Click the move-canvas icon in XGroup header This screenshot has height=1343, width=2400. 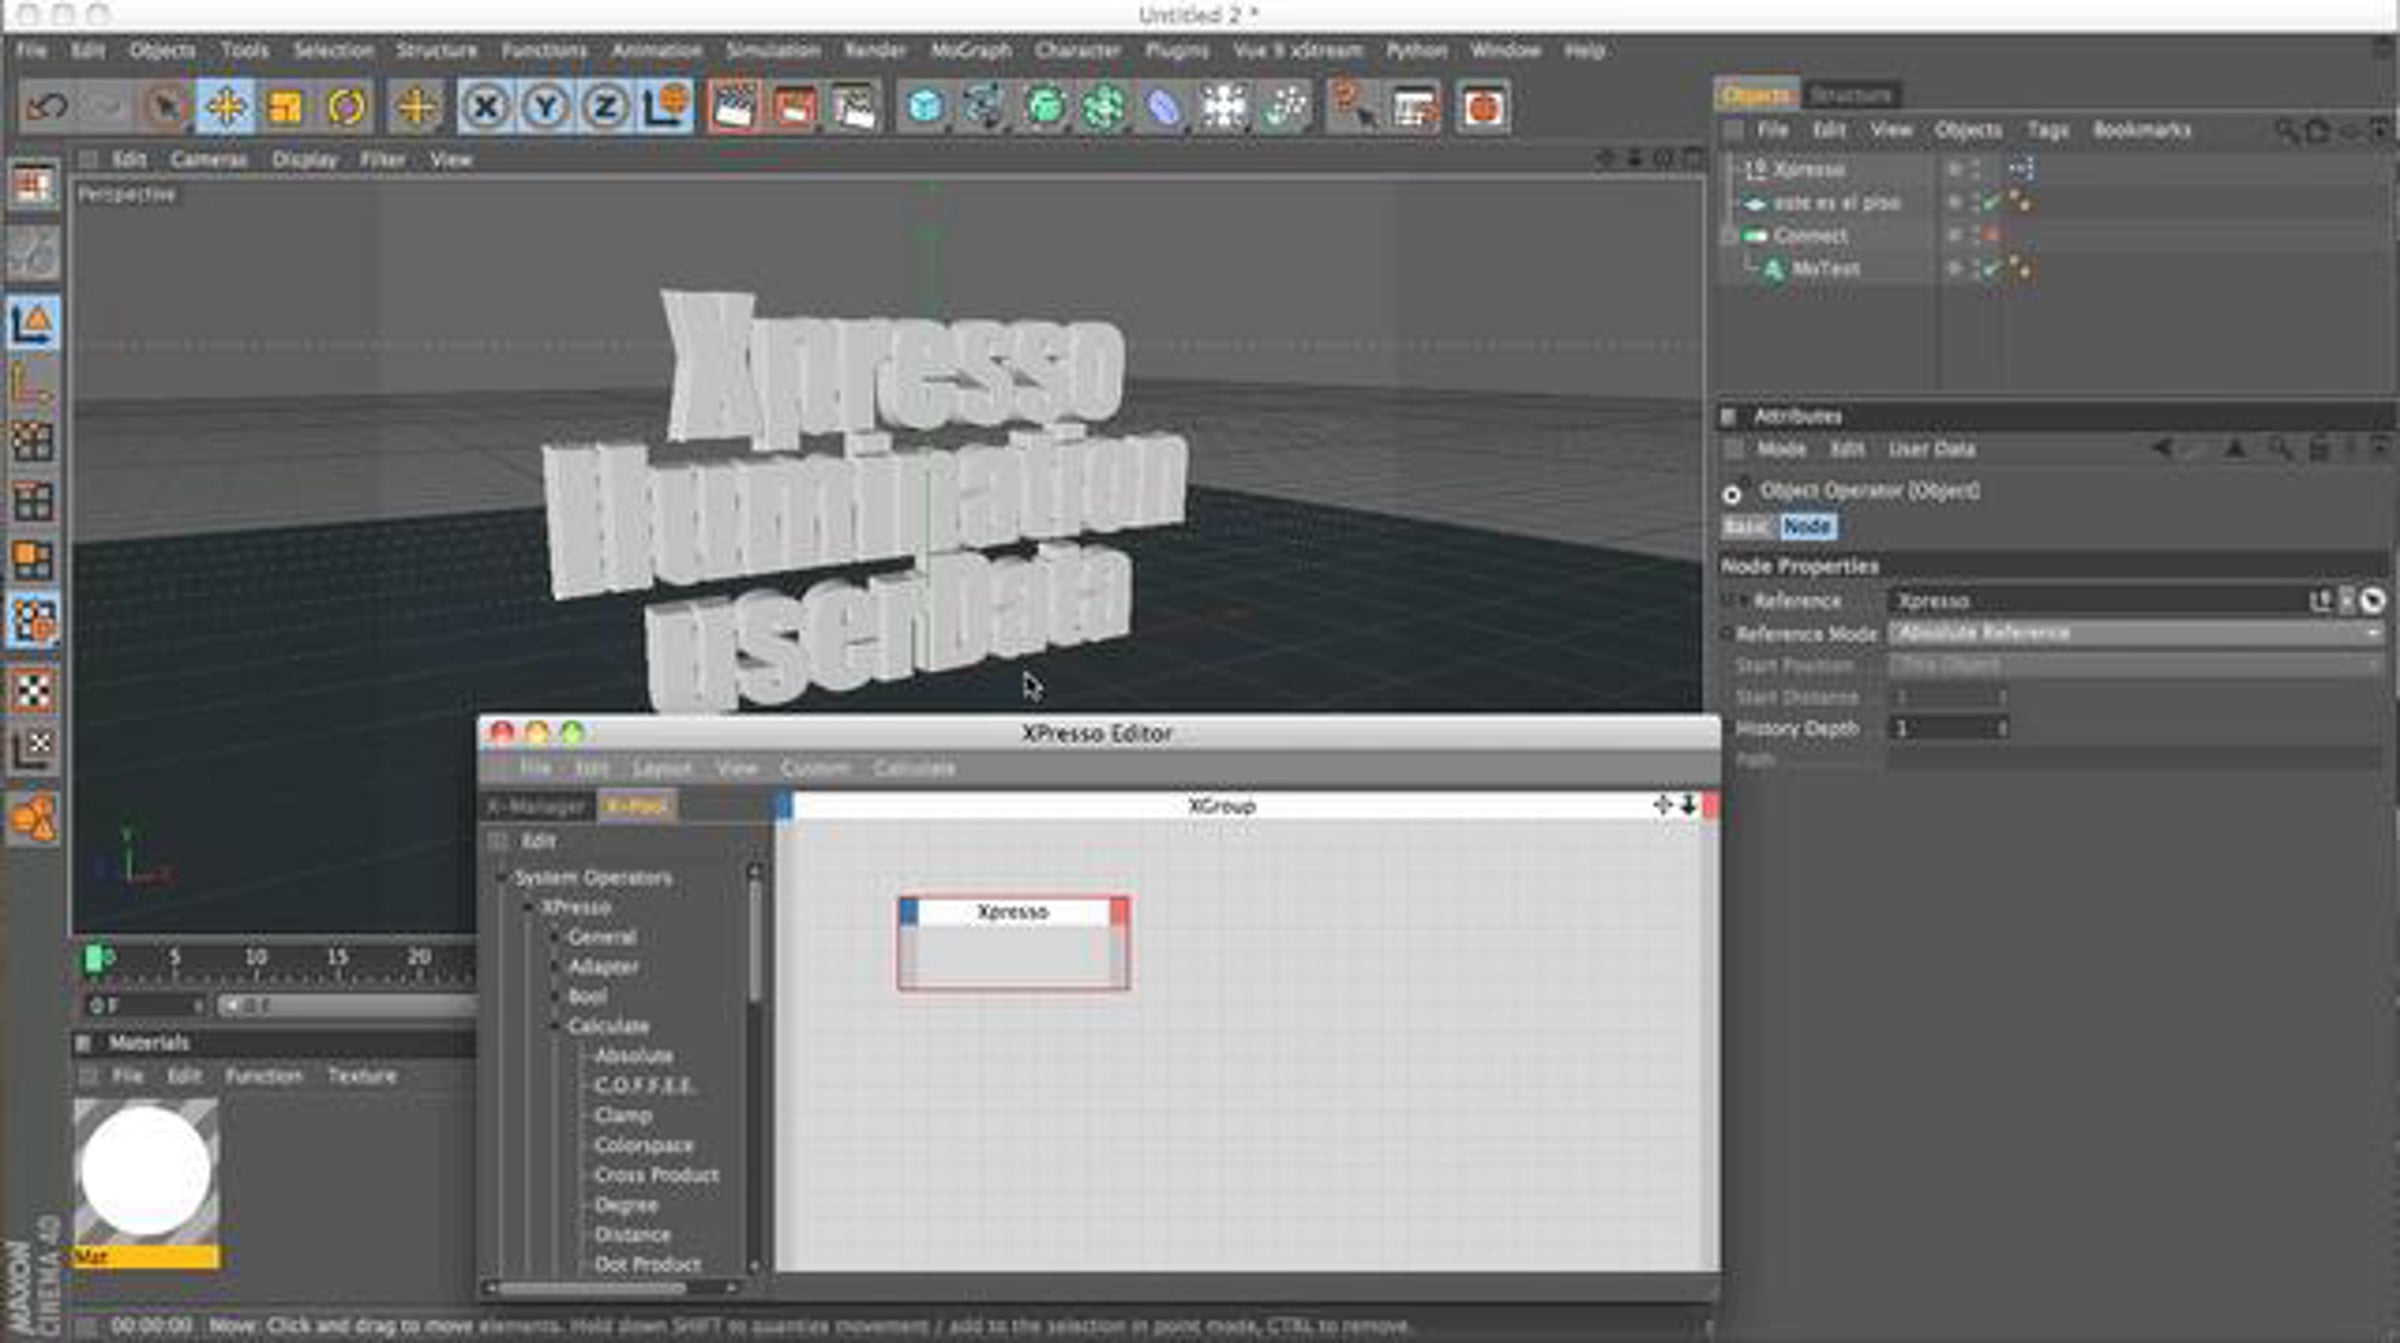(1662, 805)
